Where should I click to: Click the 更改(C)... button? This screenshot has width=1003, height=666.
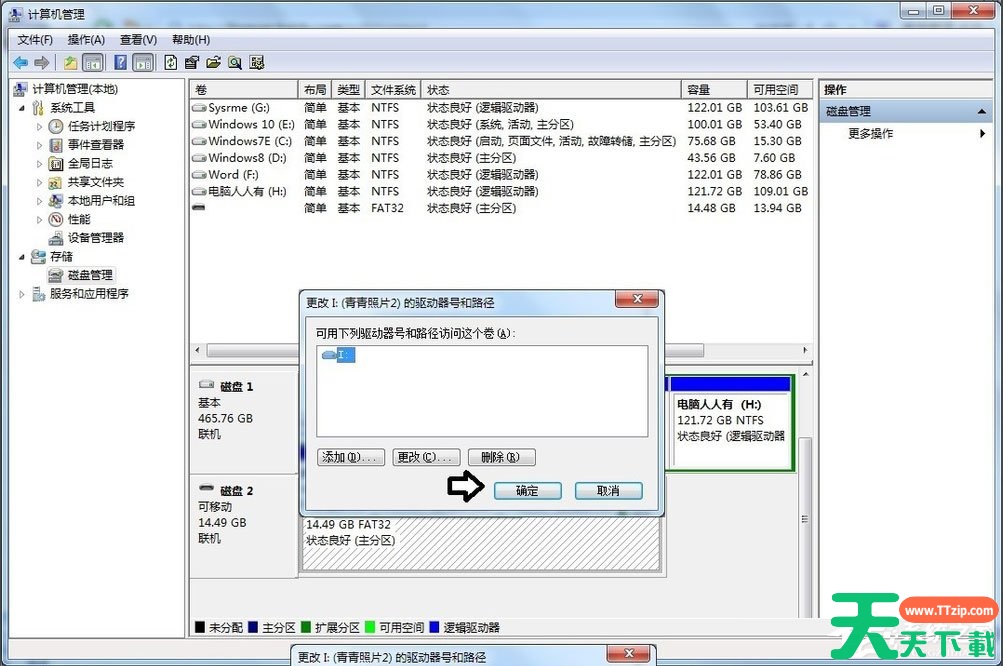[427, 457]
